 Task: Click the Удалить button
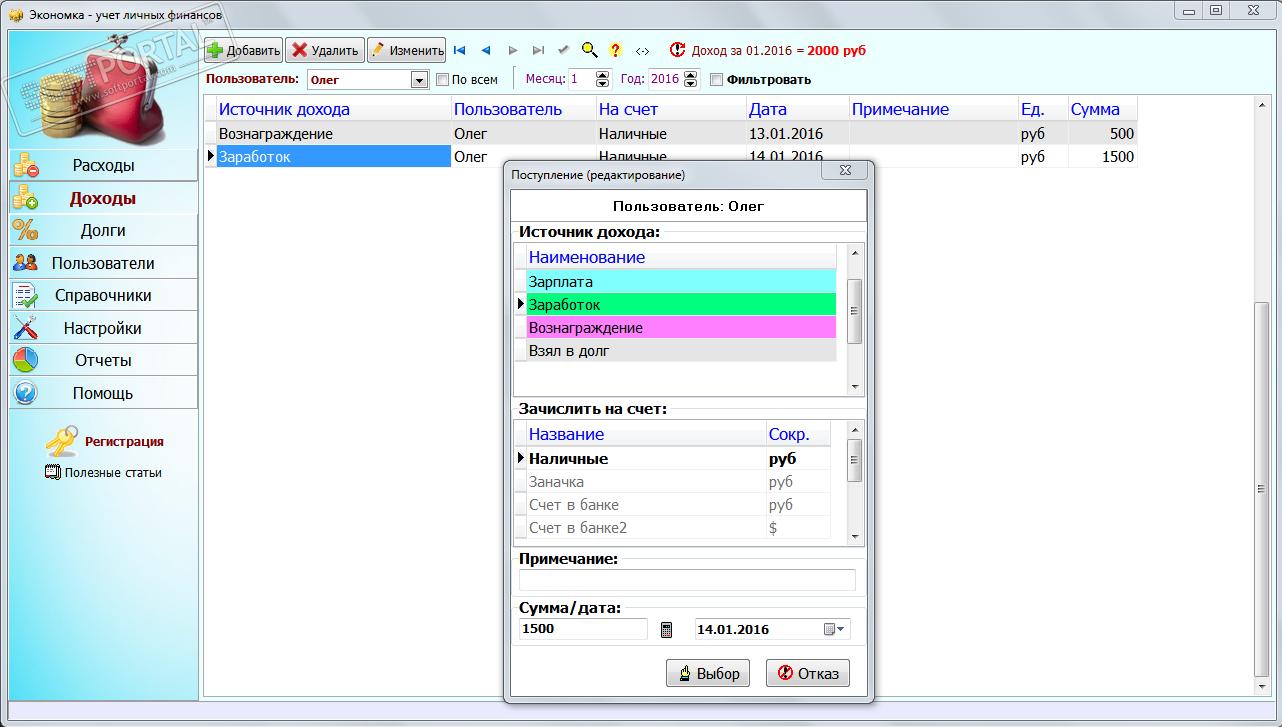coord(325,50)
